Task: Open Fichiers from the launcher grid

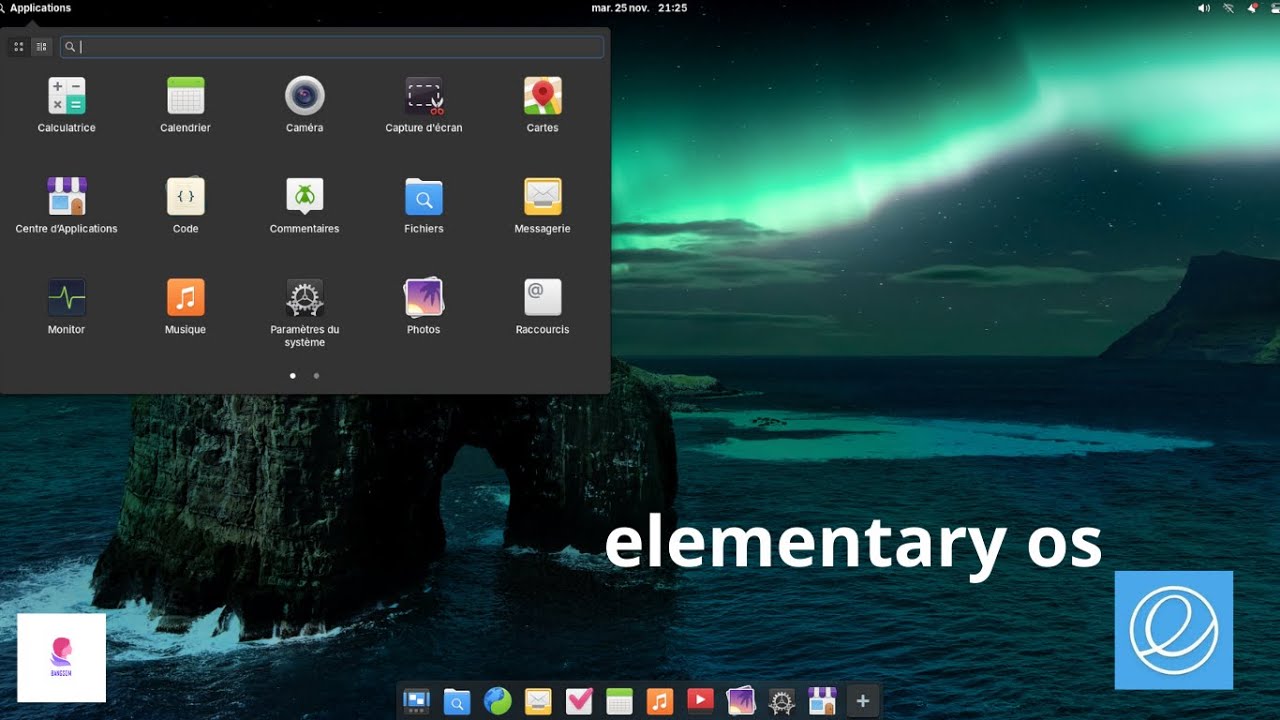Action: (x=423, y=205)
